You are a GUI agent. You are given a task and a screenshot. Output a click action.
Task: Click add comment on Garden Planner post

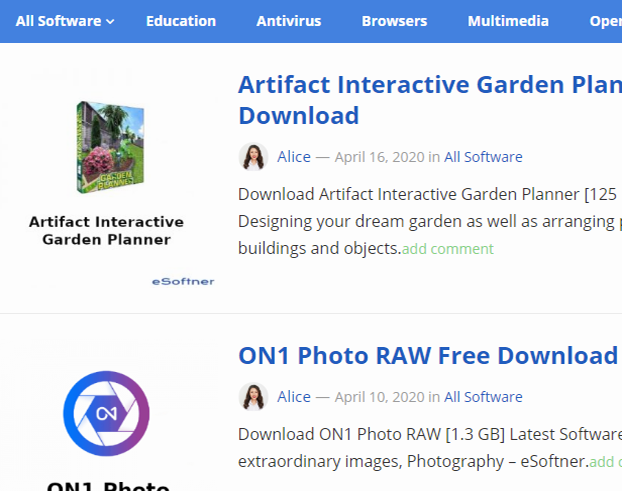click(x=447, y=249)
